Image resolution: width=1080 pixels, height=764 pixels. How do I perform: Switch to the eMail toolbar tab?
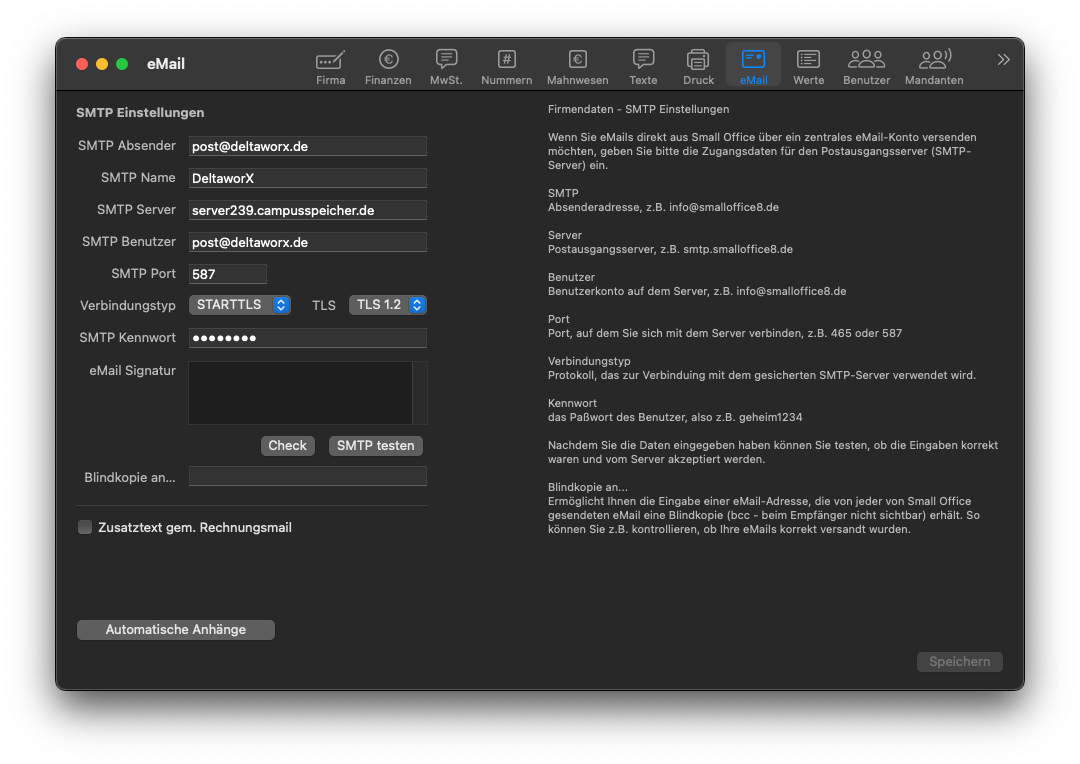pos(753,66)
